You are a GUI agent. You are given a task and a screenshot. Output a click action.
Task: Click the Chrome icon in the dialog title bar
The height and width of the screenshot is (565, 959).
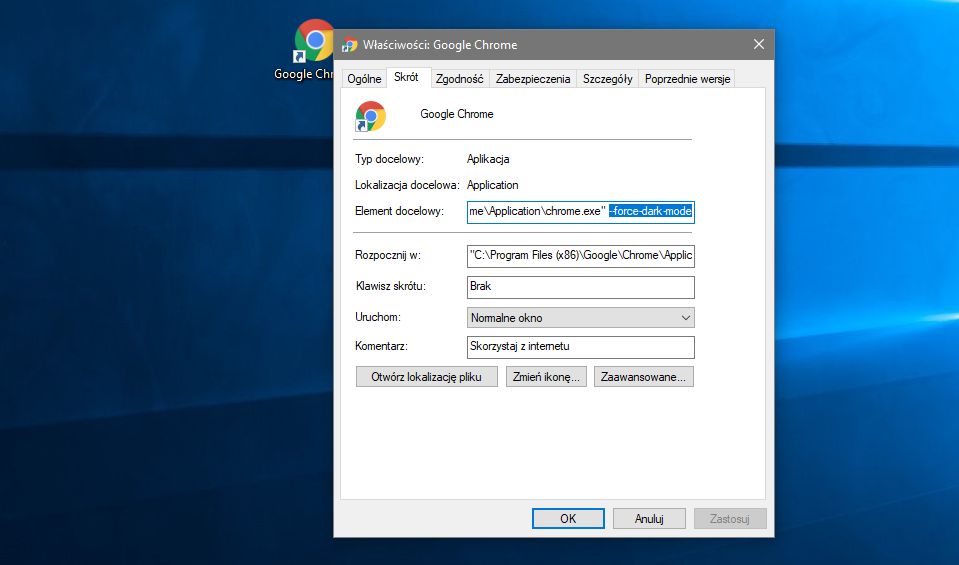coord(350,45)
